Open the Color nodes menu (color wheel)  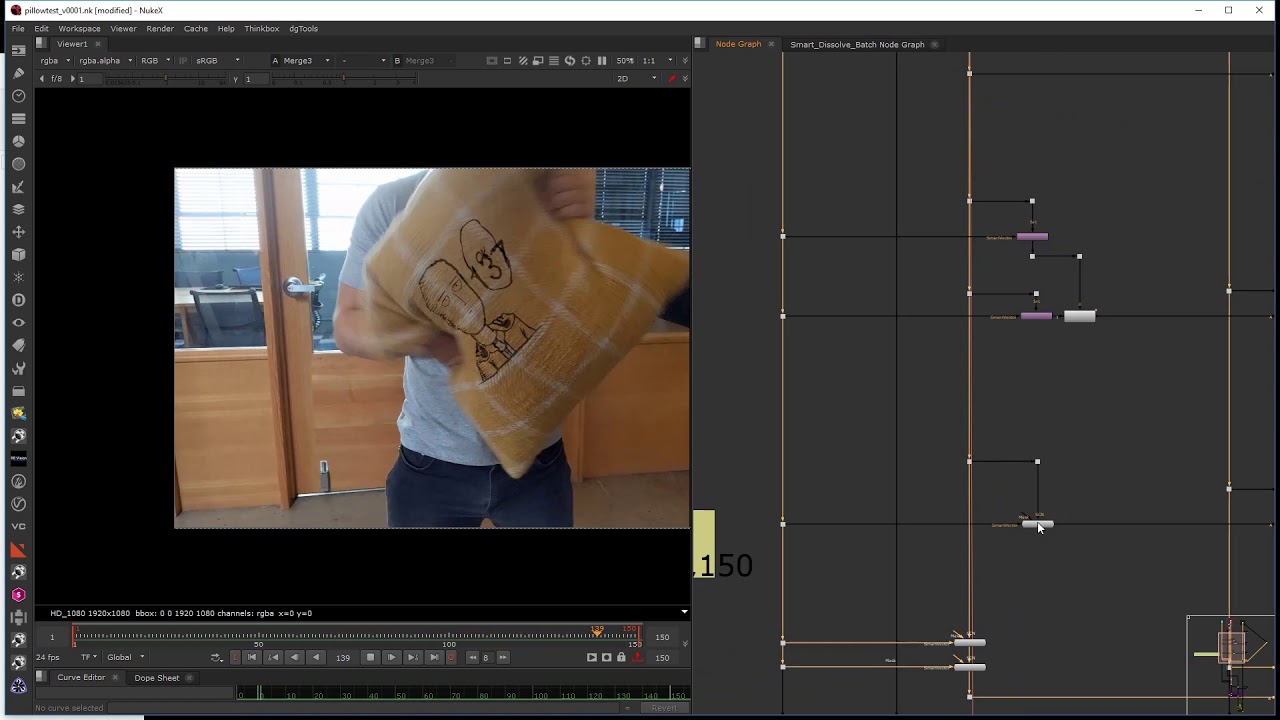(18, 141)
